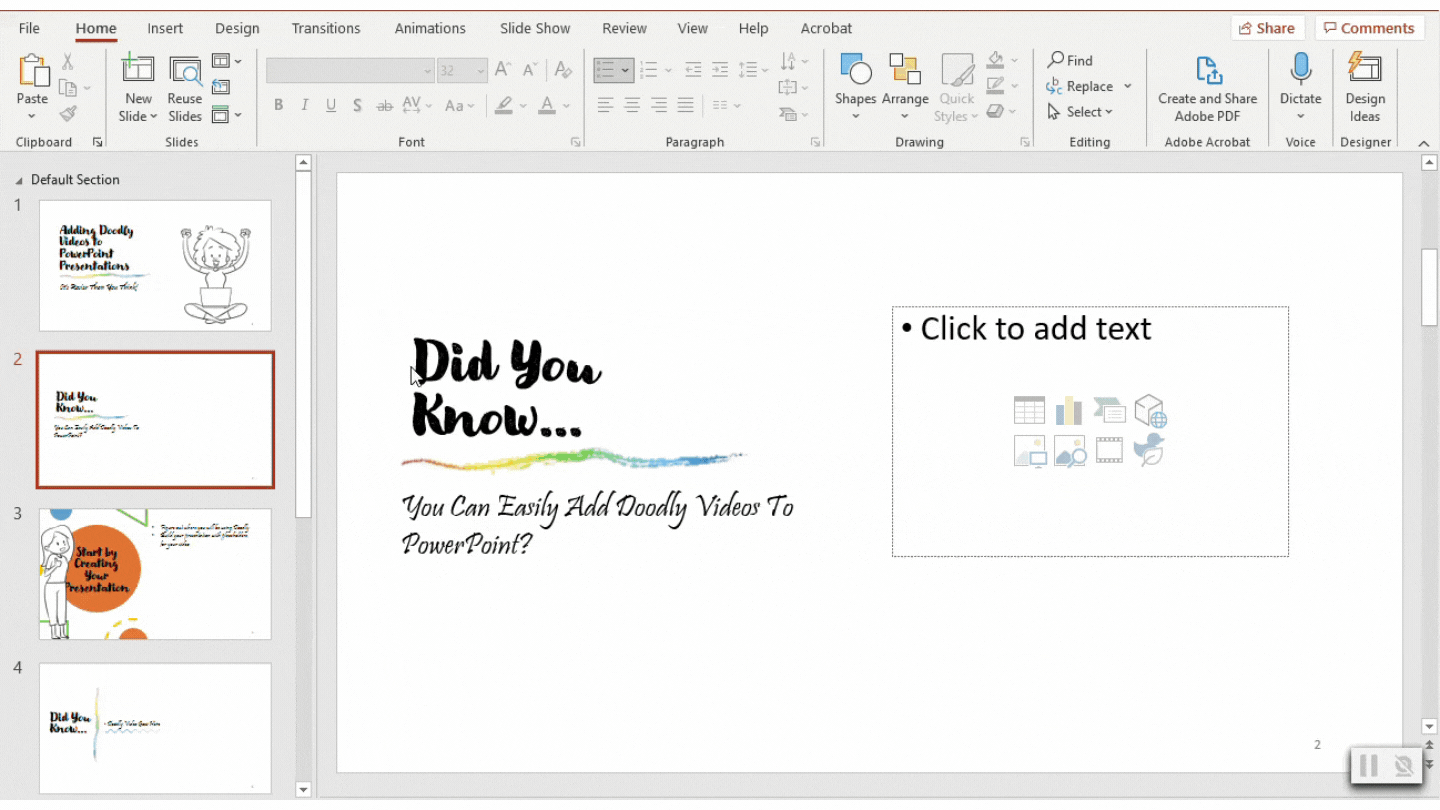1440x810 pixels.
Task: Insert video using the filmstrip placeholder icon
Action: 1109,450
